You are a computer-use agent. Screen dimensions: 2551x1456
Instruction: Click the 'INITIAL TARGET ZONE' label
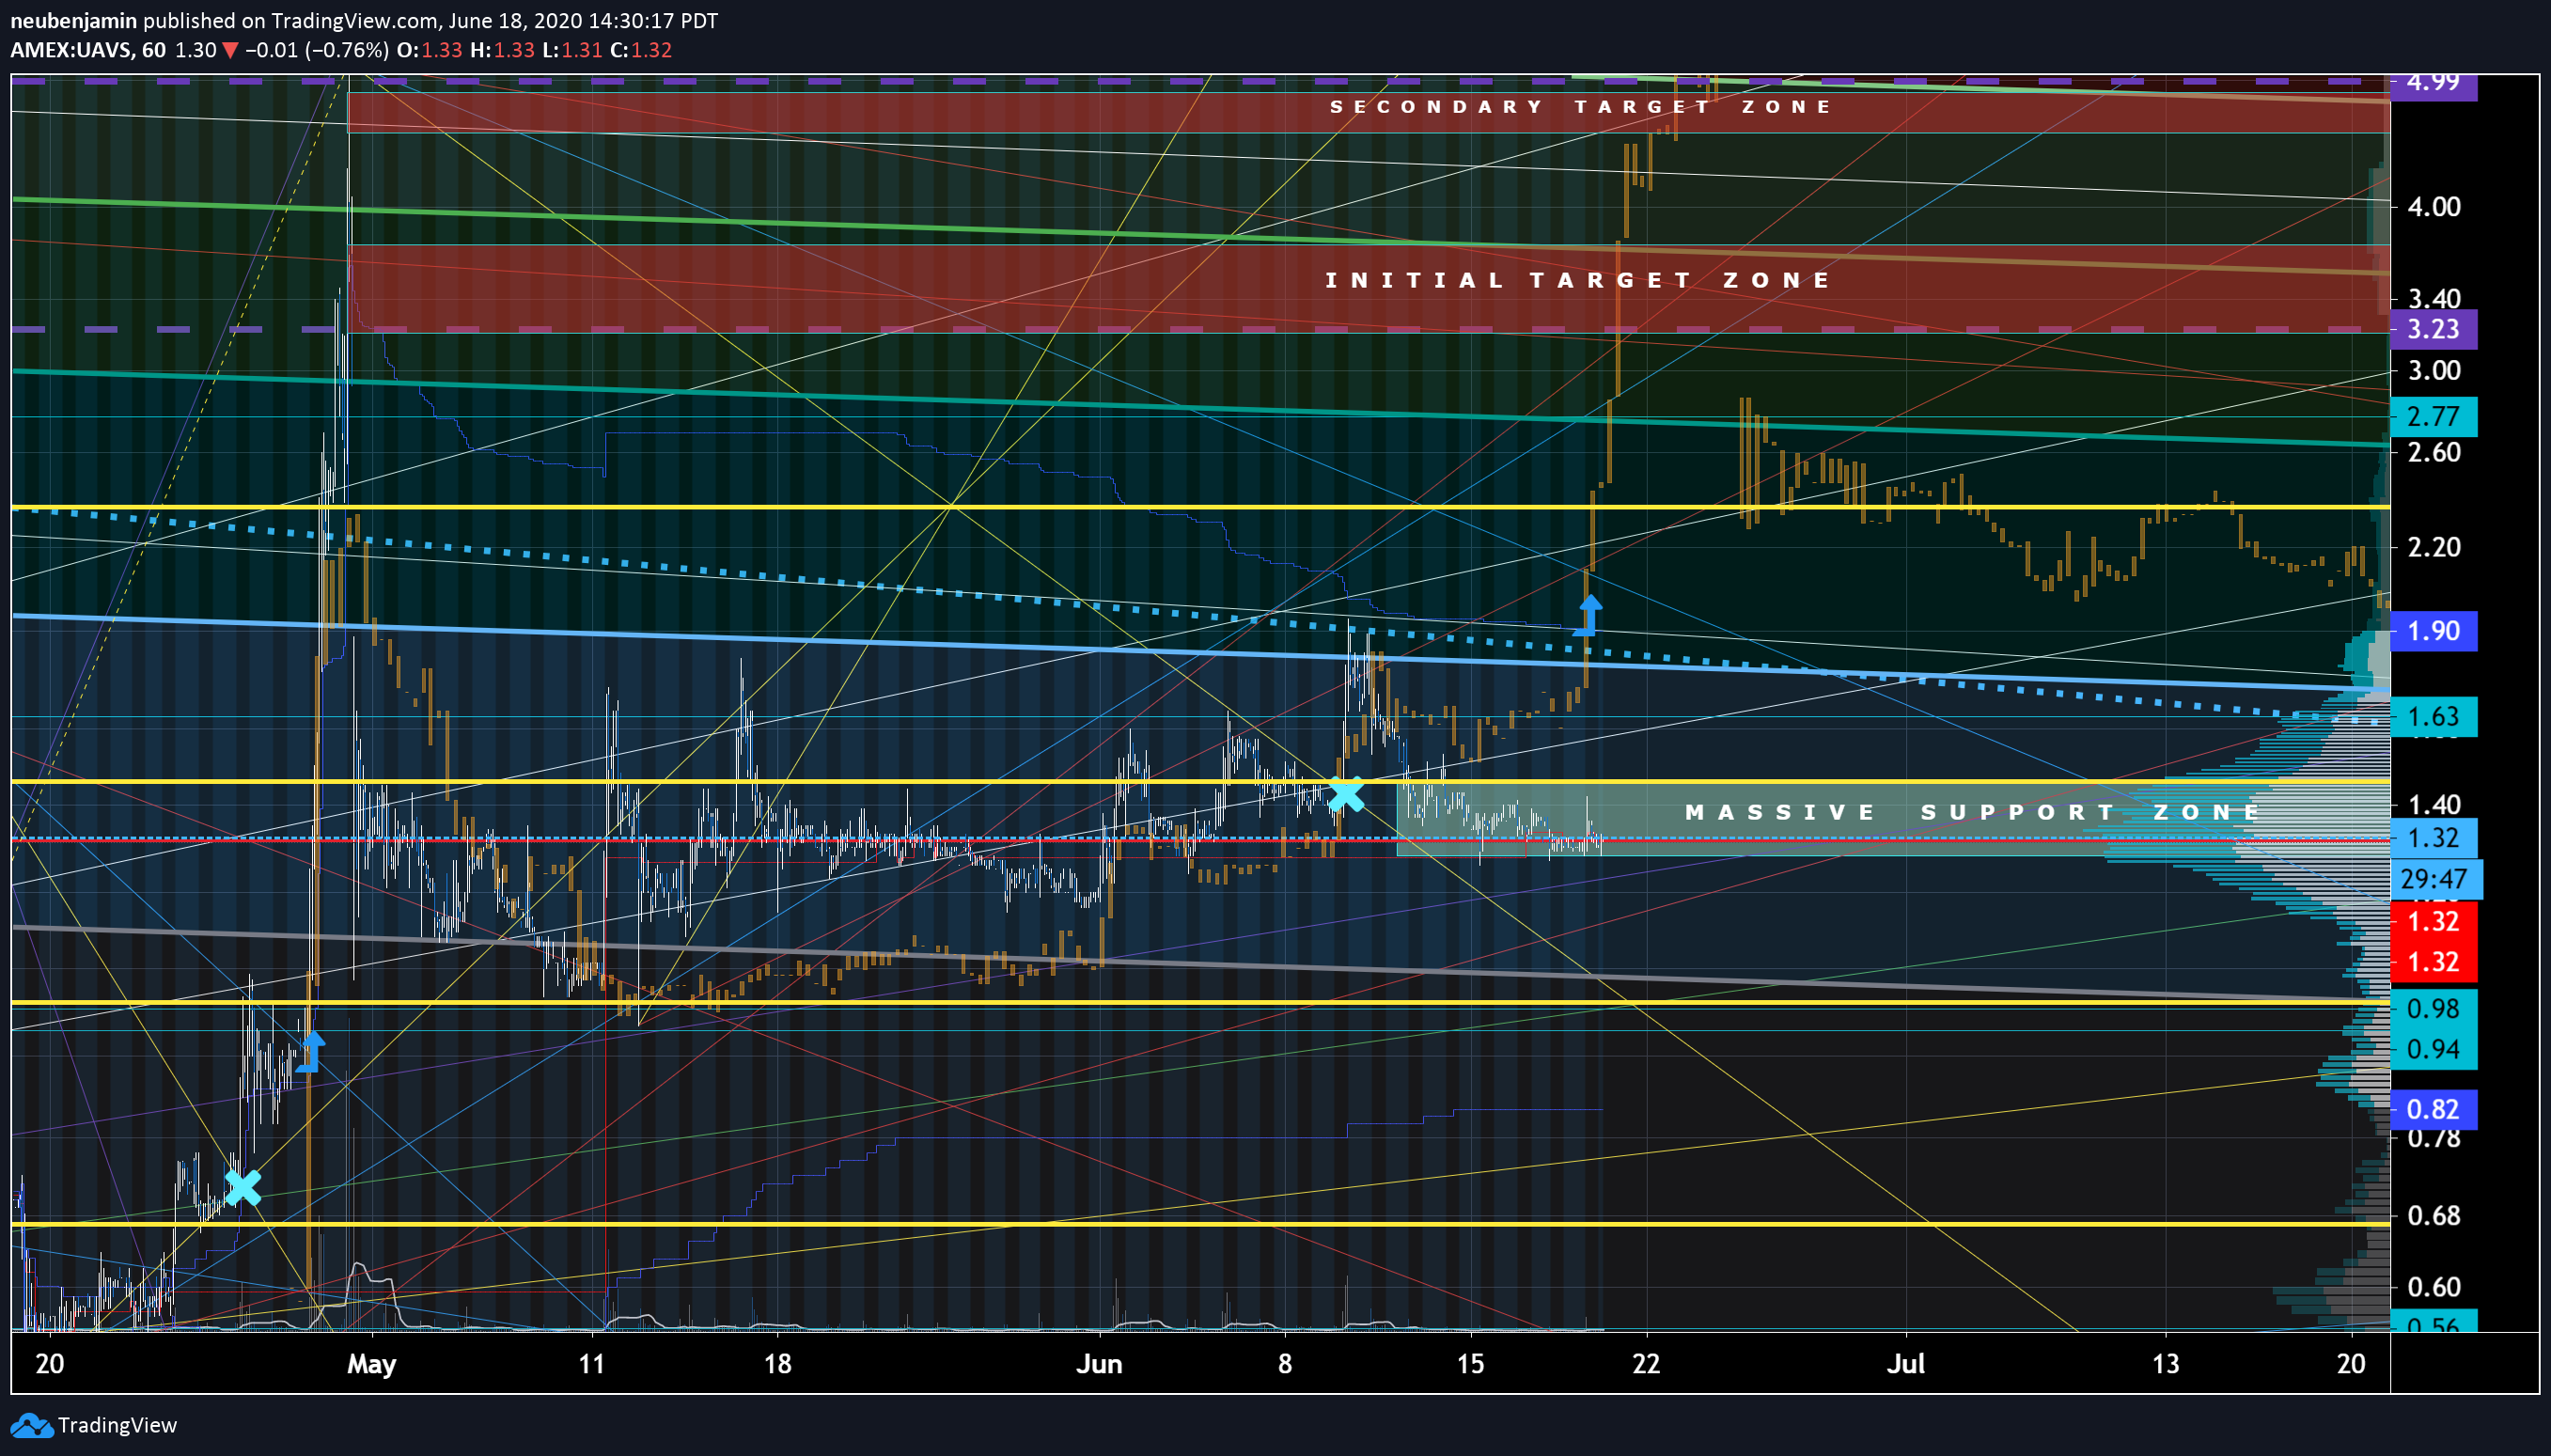[1578, 280]
